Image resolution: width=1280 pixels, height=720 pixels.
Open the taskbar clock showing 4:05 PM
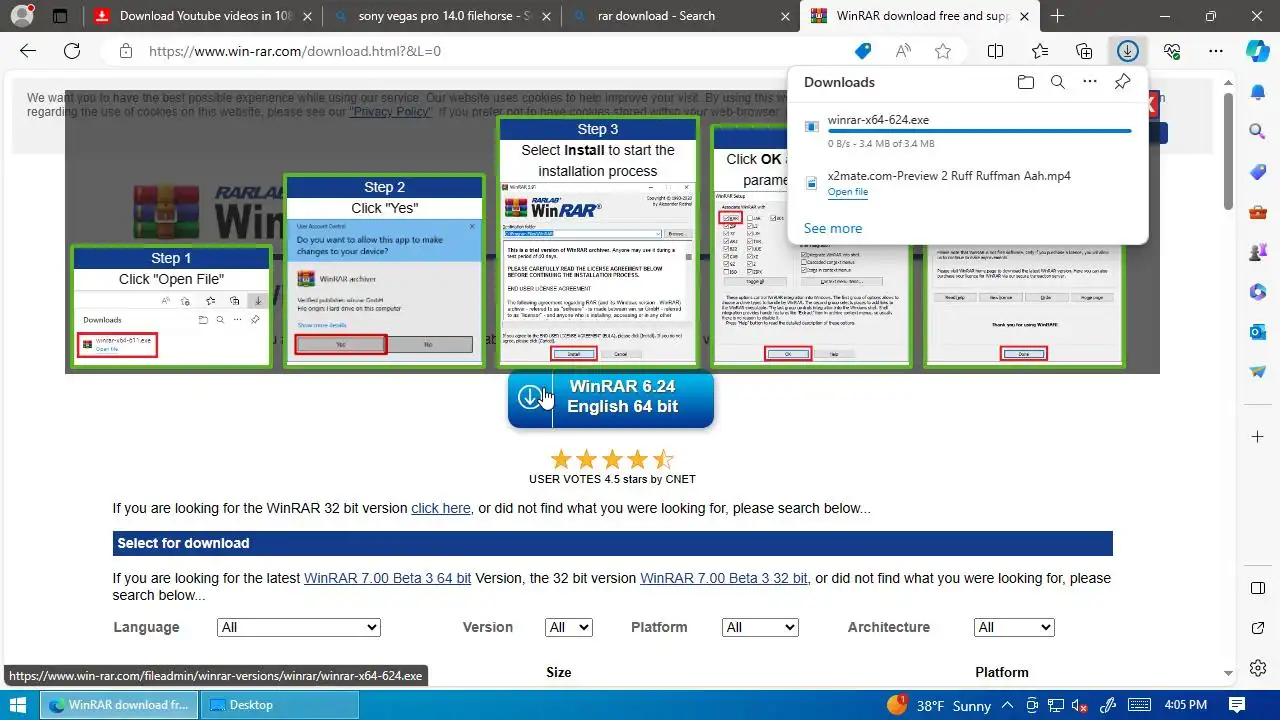coord(1186,705)
